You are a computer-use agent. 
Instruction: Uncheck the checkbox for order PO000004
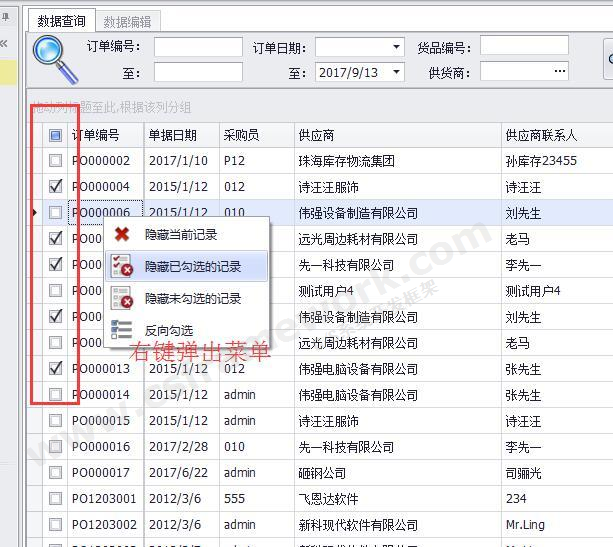point(56,186)
